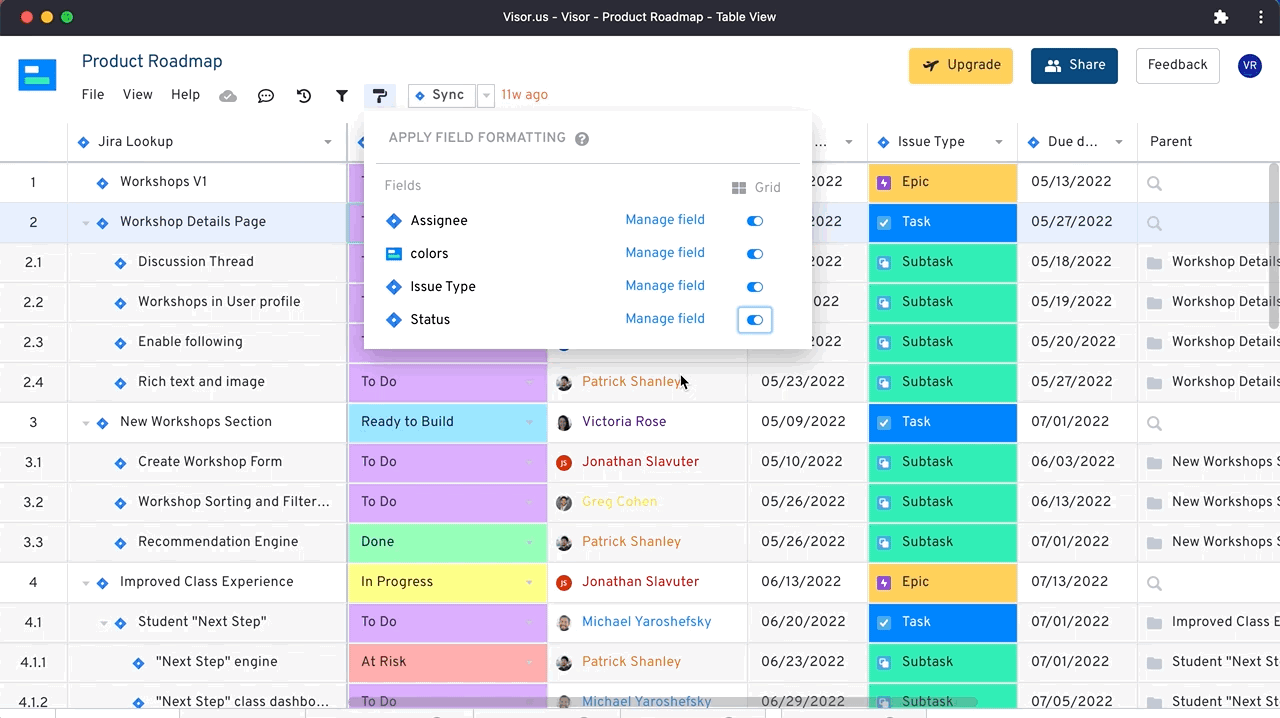
Task: Click the filter funnel icon
Action: [342, 96]
